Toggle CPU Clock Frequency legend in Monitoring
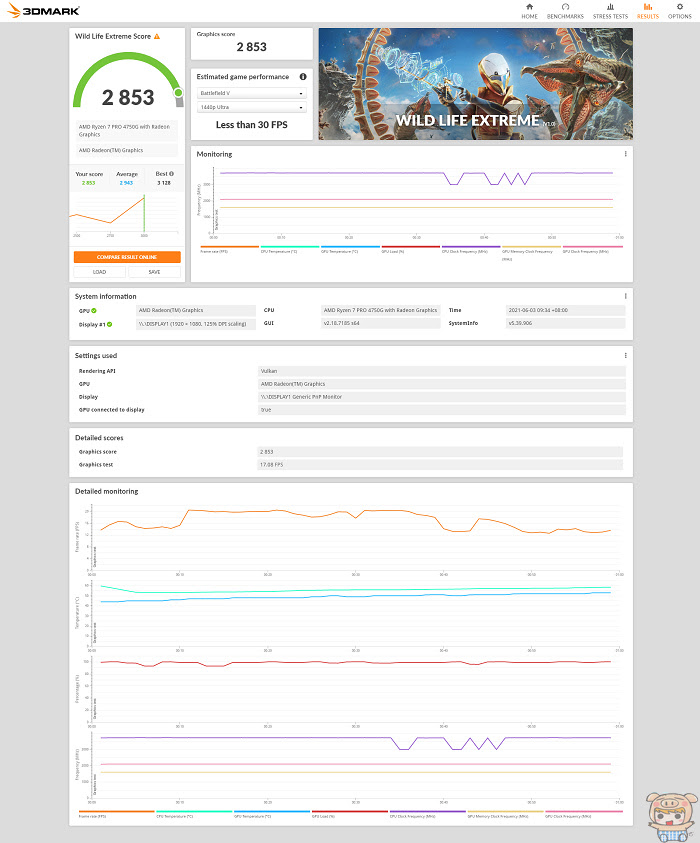The width and height of the screenshot is (700, 843). click(x=470, y=249)
